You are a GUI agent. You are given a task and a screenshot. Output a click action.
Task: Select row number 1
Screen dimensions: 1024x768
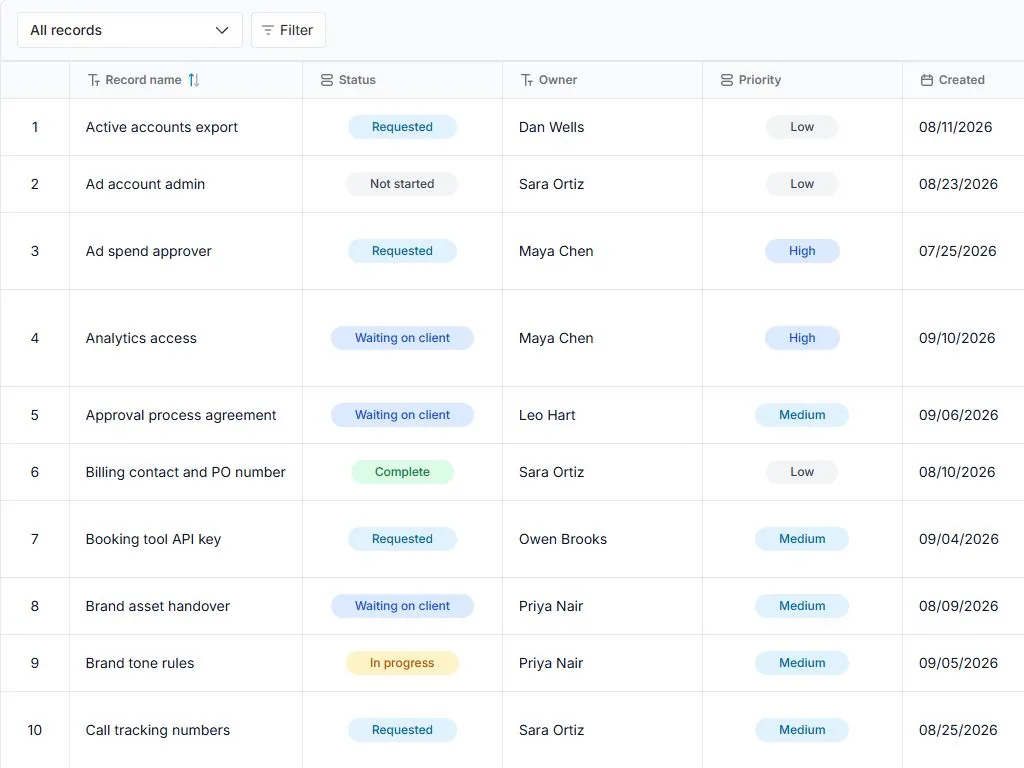click(x=35, y=127)
